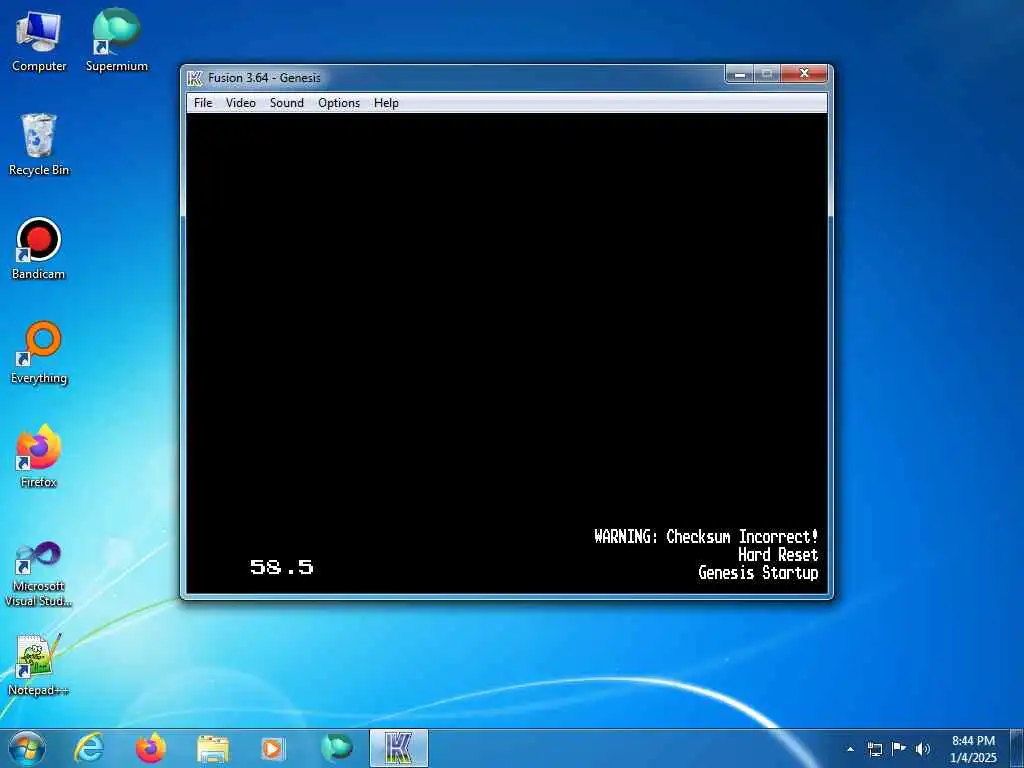Select the Recycle Bin icon
Screen dimensions: 1024x768
point(39,144)
